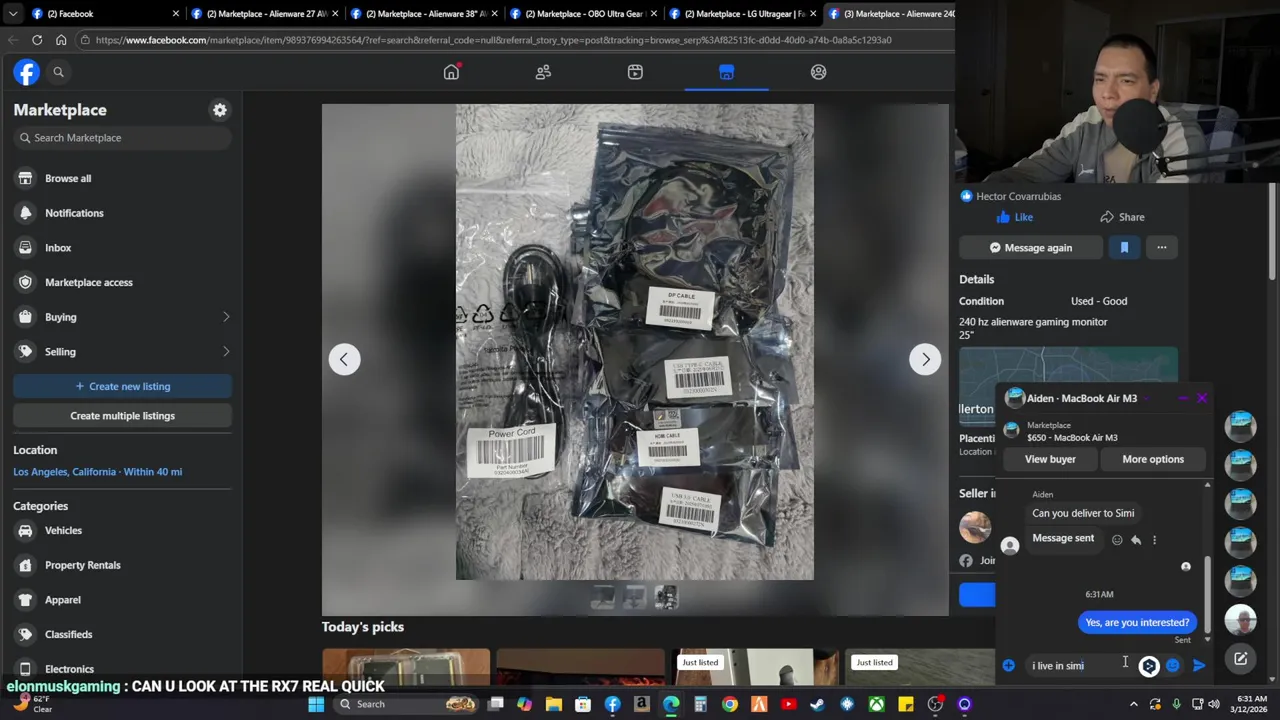Save listing with bookmark icon
This screenshot has width=1280, height=720.
(x=1124, y=248)
